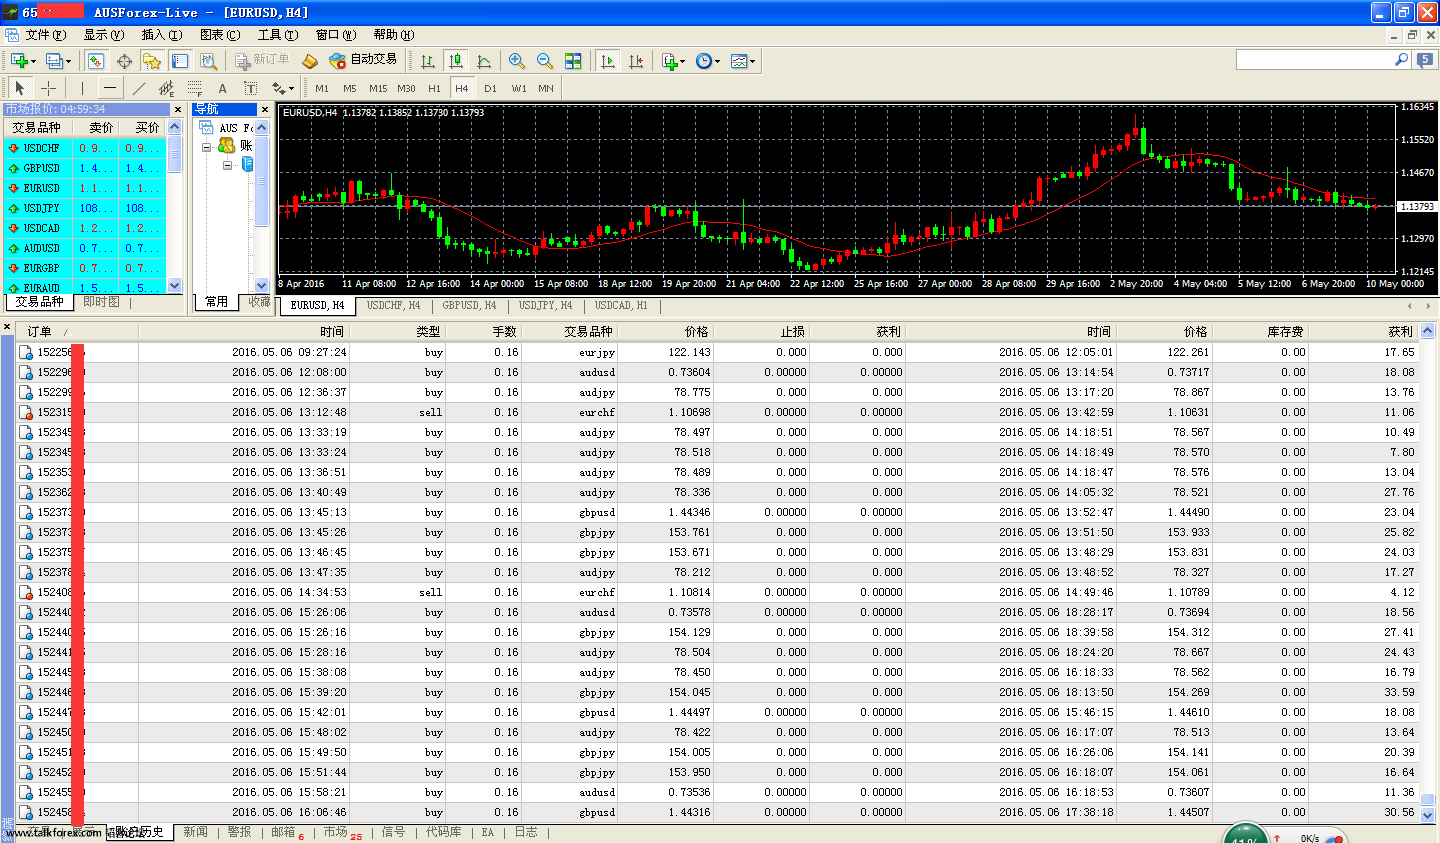Select vertical line drawing tool
The height and width of the screenshot is (843, 1440).
click(x=83, y=88)
